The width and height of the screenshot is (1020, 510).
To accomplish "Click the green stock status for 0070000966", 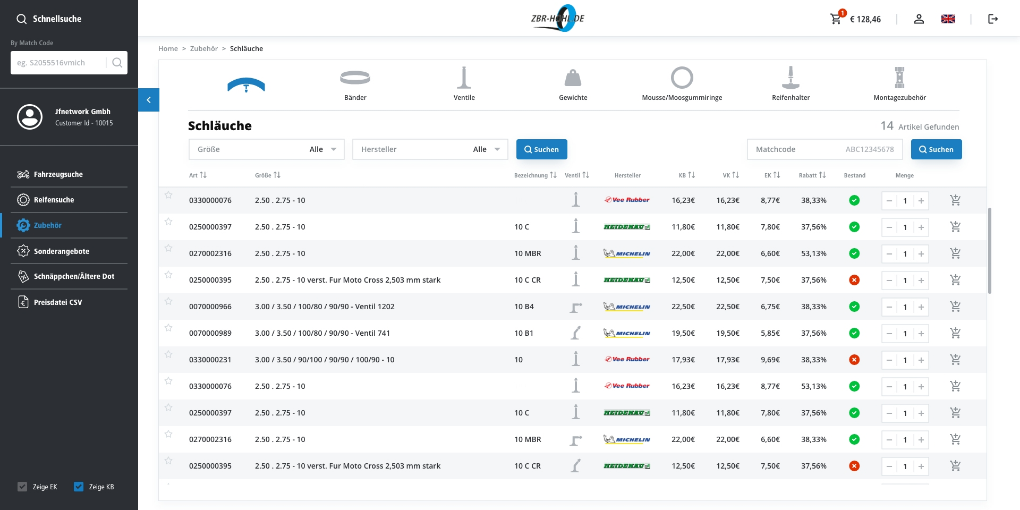I will 854,306.
